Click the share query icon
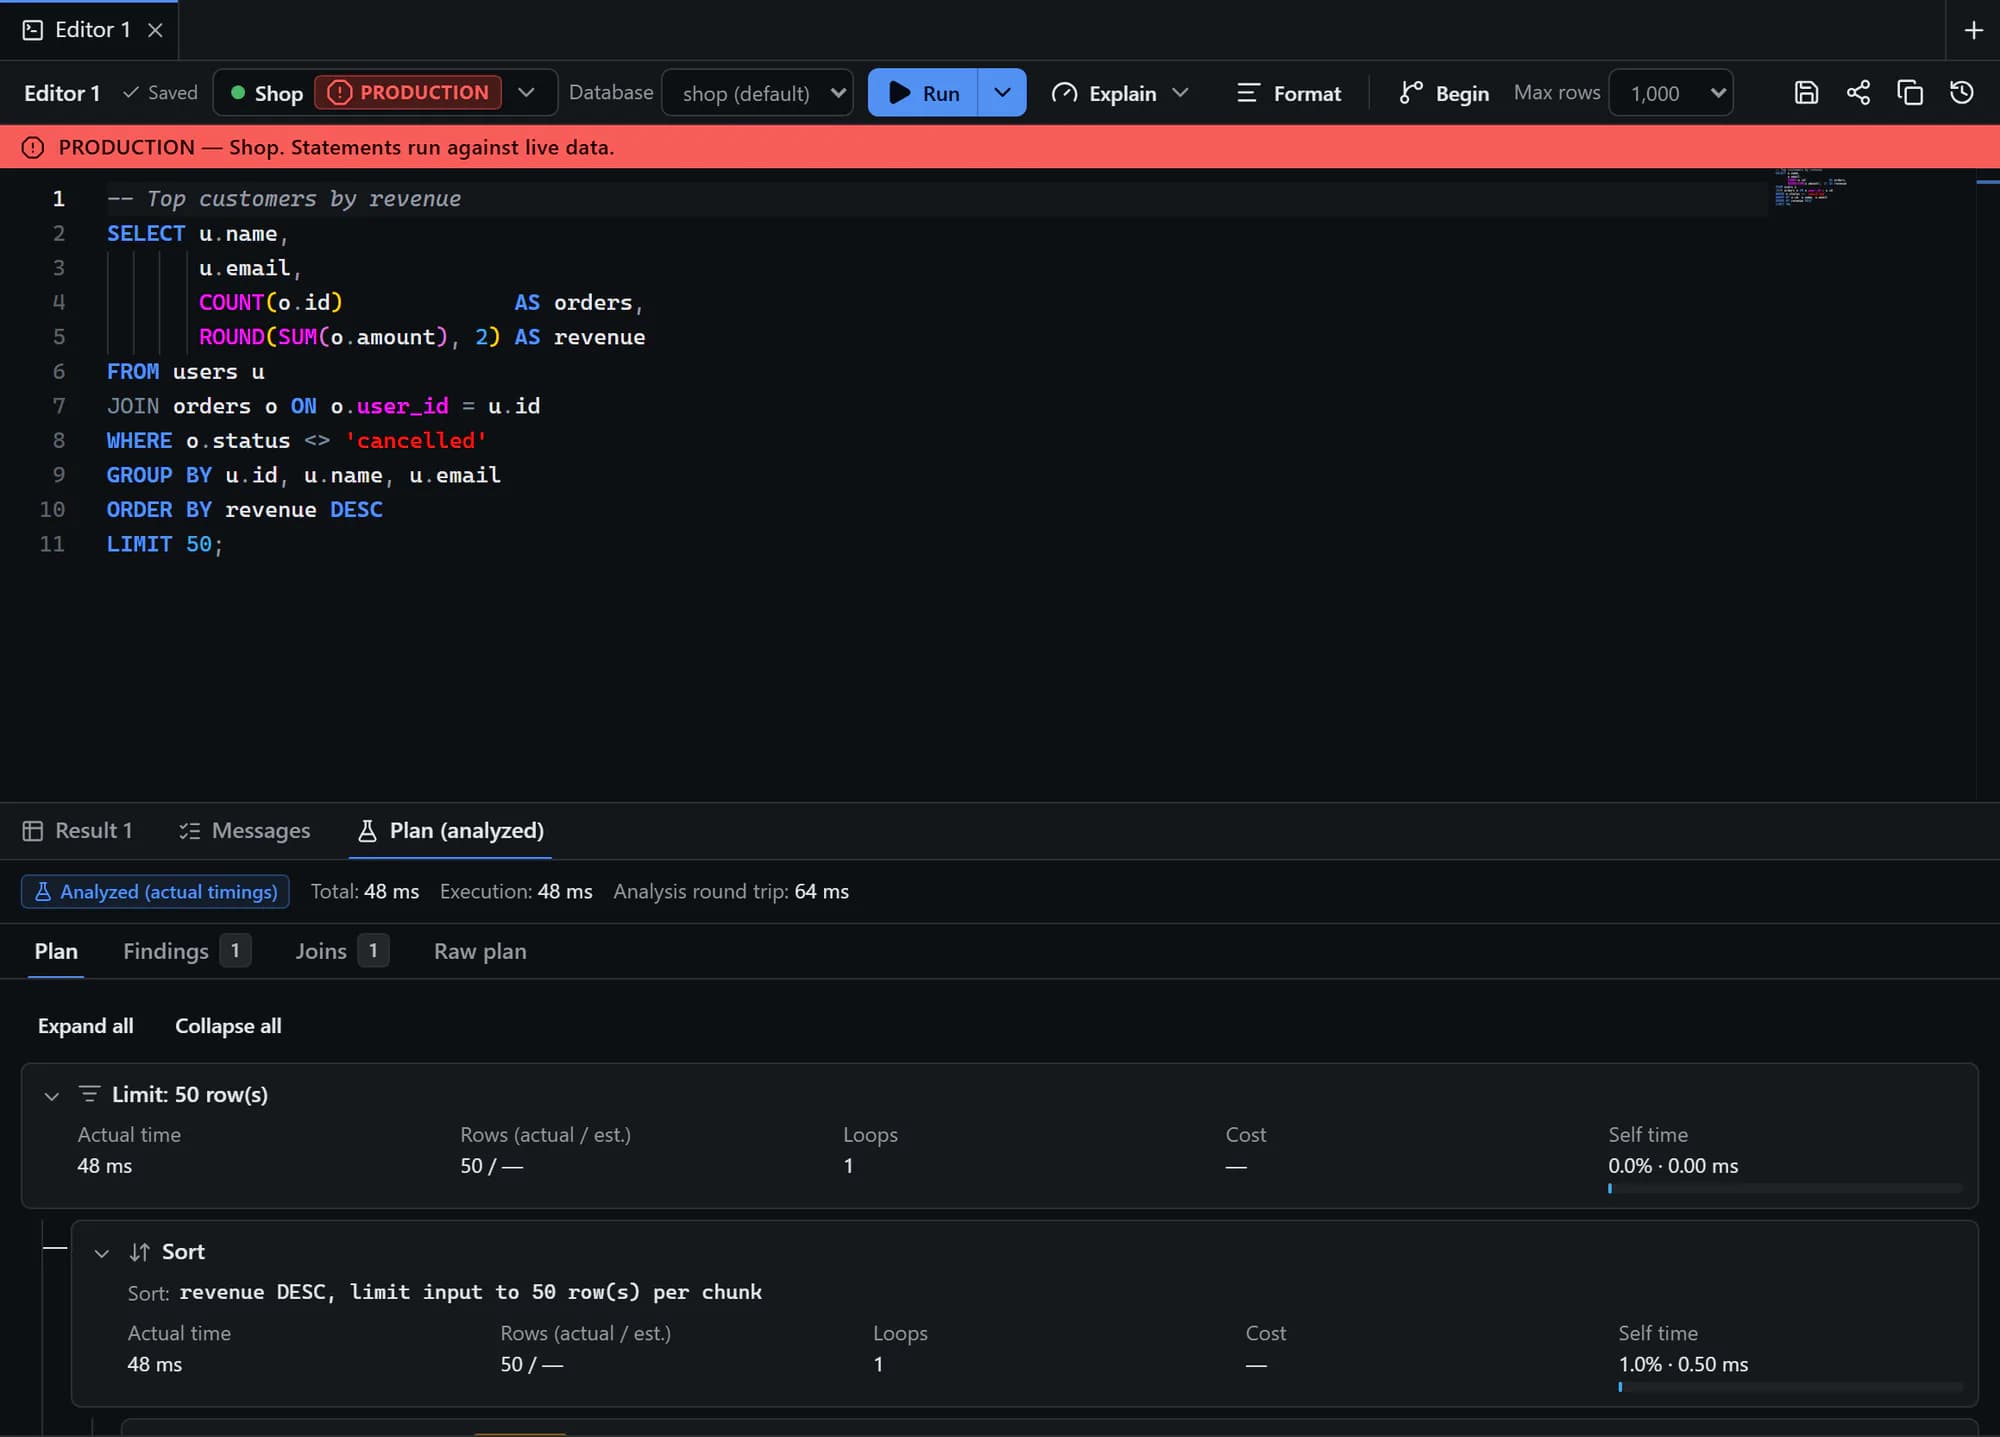This screenshot has width=2000, height=1437. [x=1858, y=93]
